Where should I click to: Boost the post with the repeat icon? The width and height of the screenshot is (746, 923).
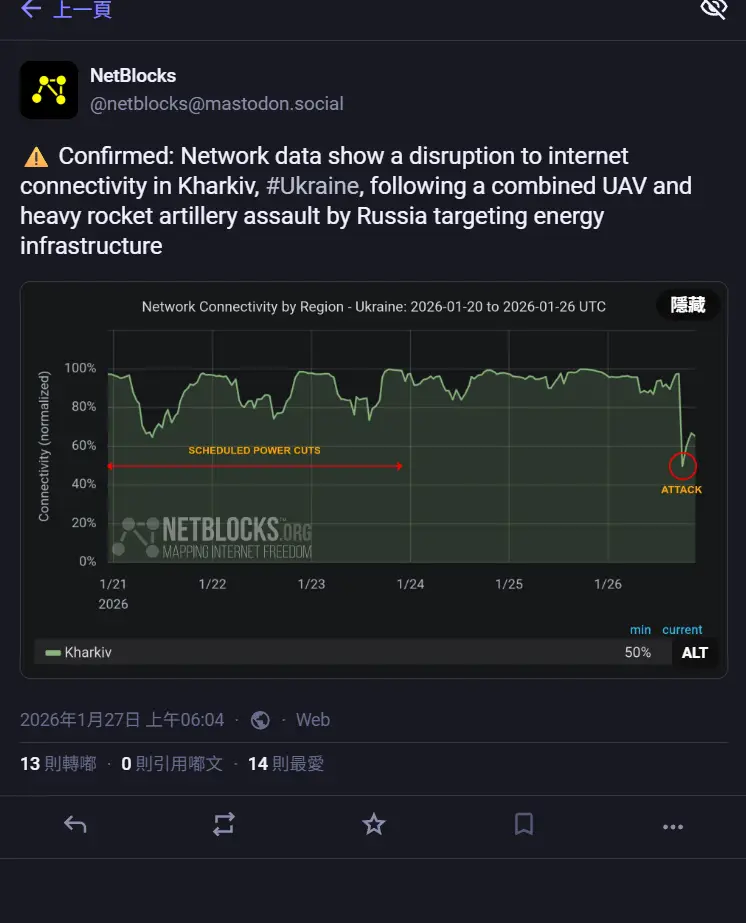click(x=224, y=824)
